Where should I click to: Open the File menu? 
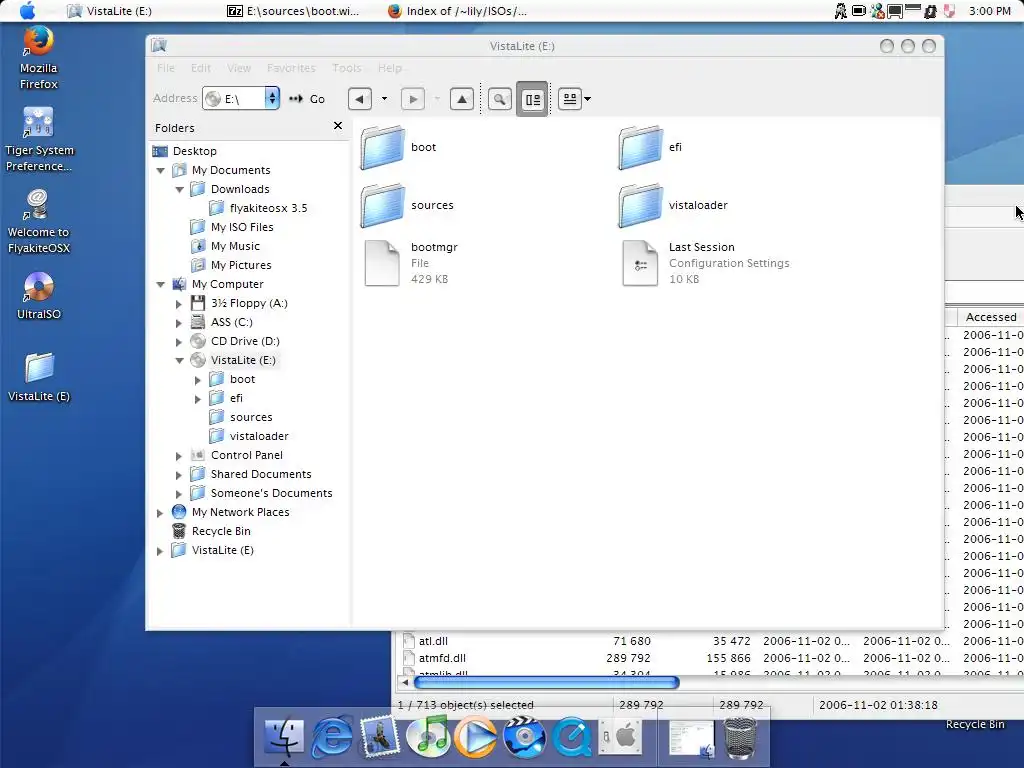tap(166, 68)
